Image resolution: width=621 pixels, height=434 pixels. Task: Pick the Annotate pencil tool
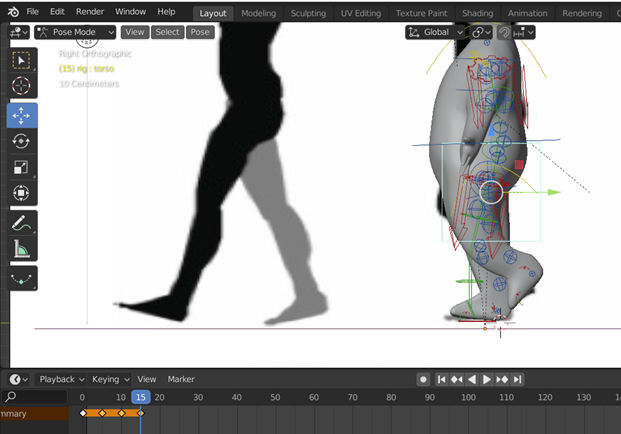pos(21,223)
